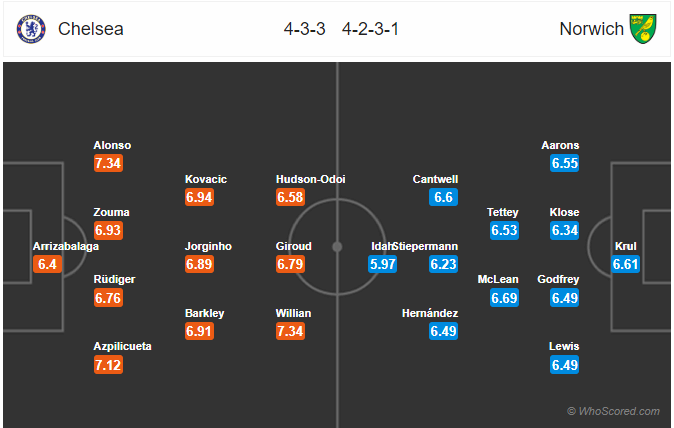Click the centre spot on the pitch
Image resolution: width=674 pixels, height=428 pixels.
point(337,247)
